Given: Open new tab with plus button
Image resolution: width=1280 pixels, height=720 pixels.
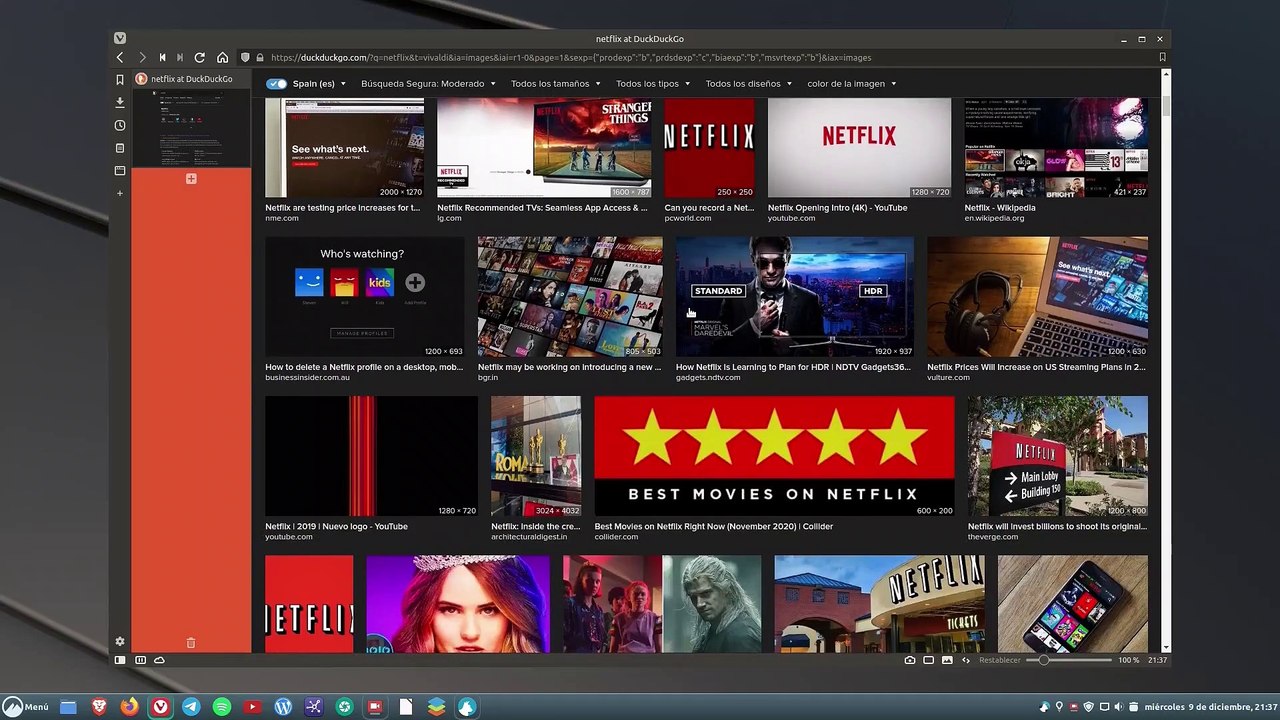Looking at the screenshot, I should point(191,178).
